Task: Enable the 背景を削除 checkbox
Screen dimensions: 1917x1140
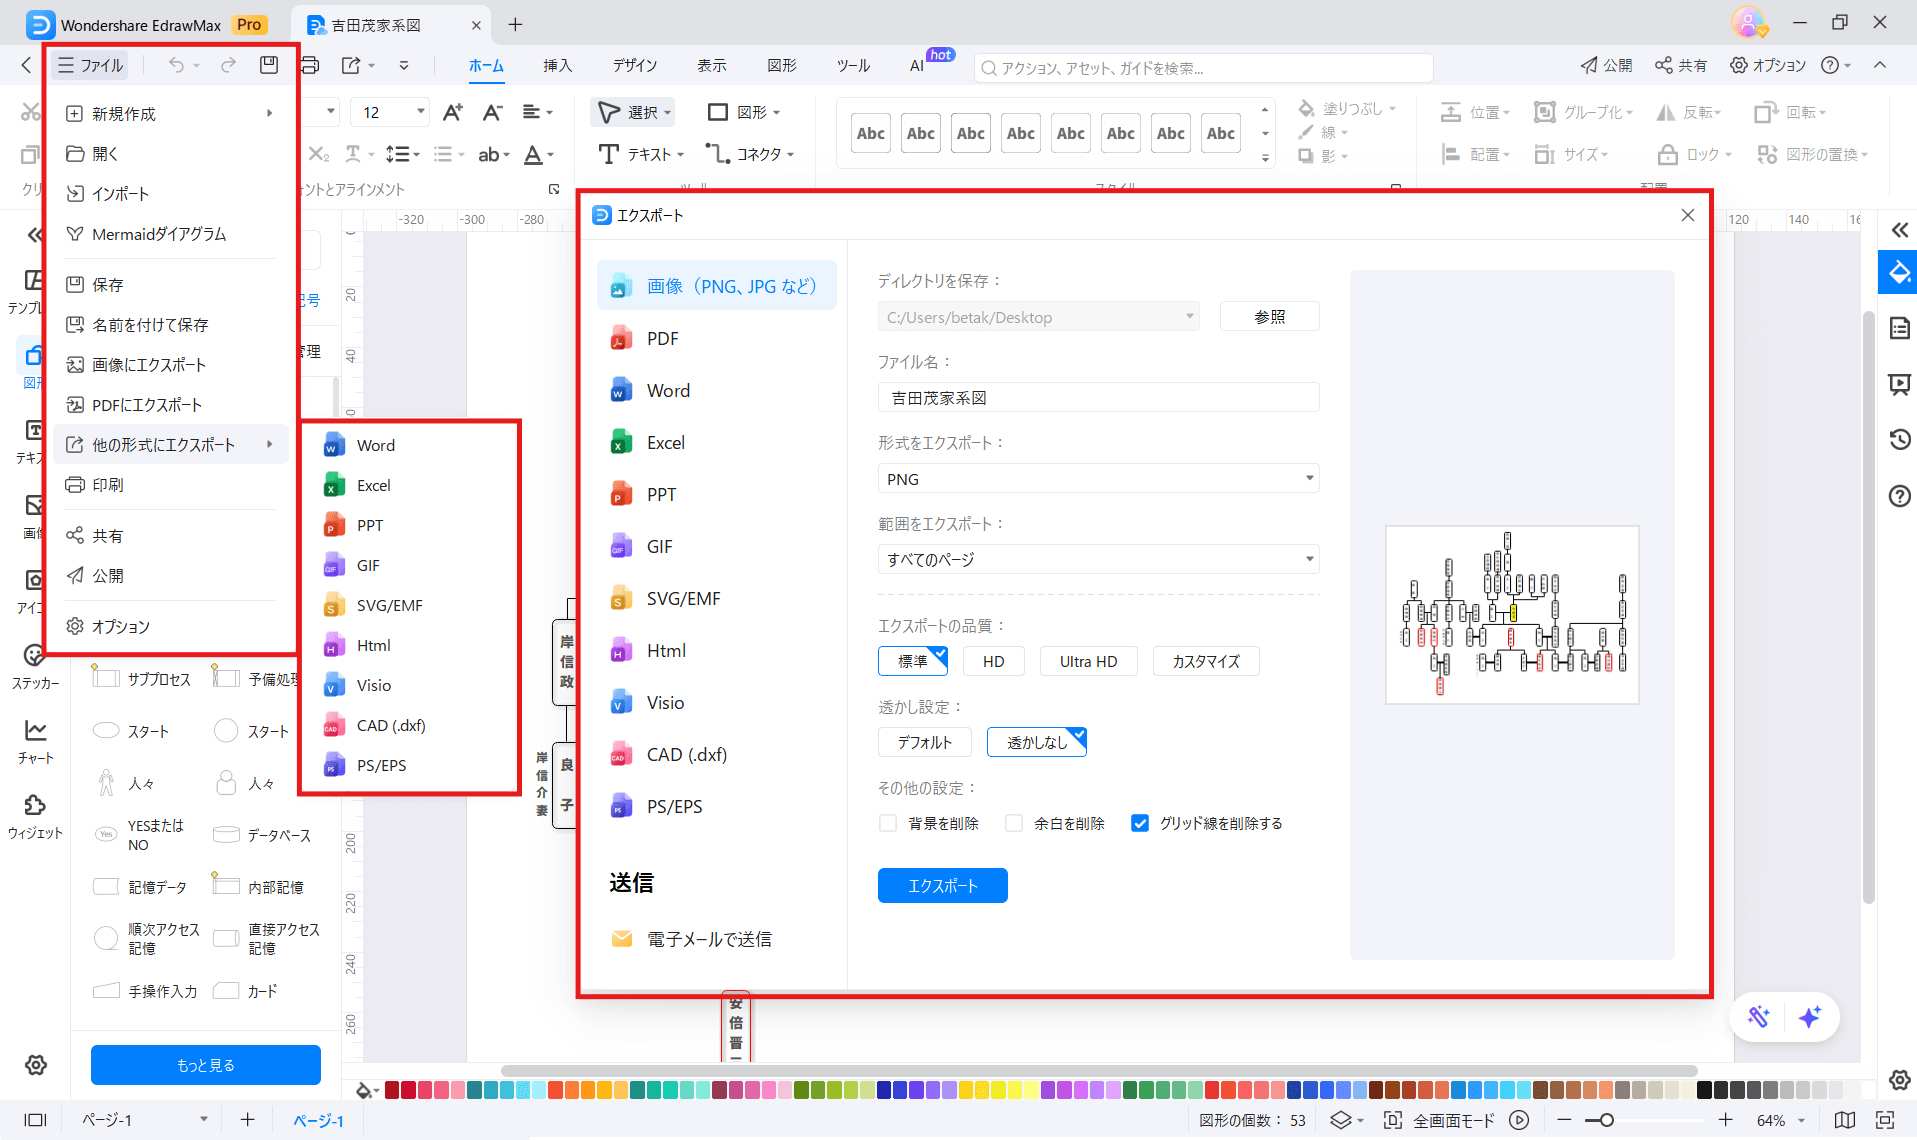Action: [x=887, y=823]
